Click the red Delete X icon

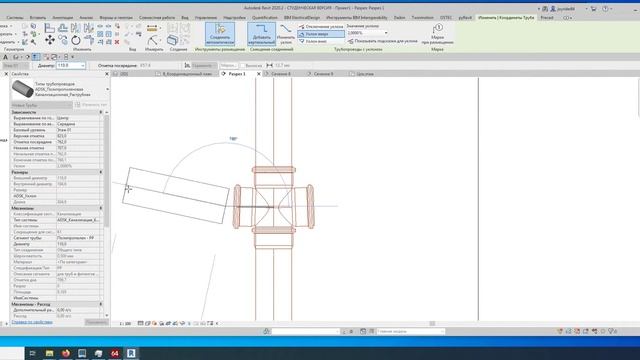tap(117, 42)
